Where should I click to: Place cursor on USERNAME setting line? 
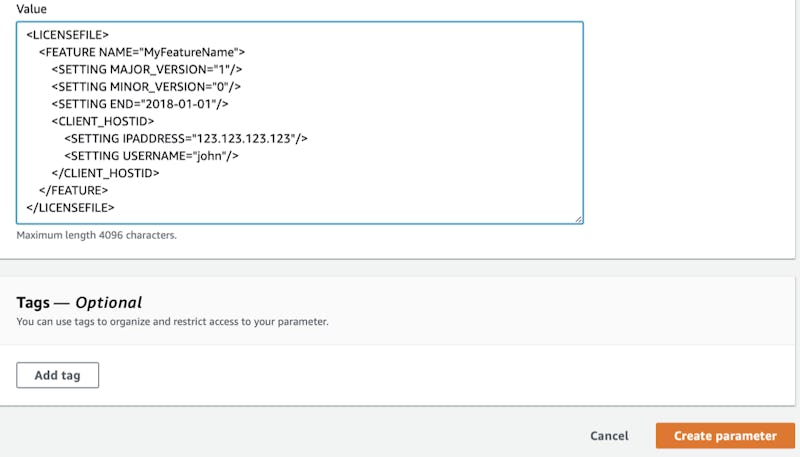click(151, 155)
